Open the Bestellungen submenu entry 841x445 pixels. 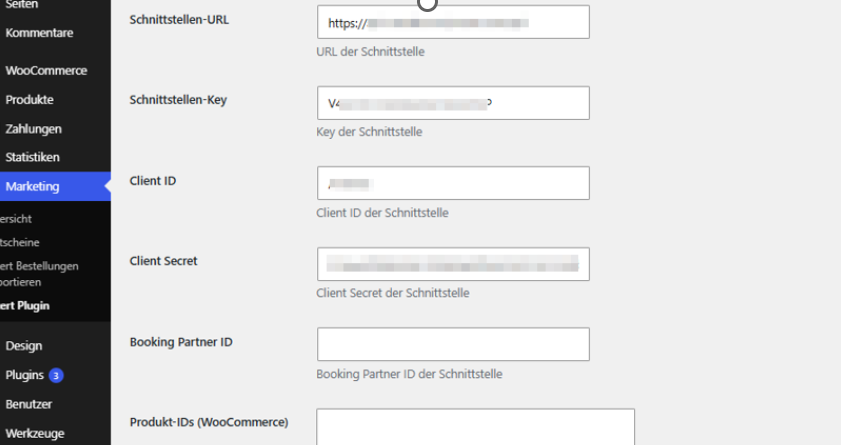tap(39, 266)
